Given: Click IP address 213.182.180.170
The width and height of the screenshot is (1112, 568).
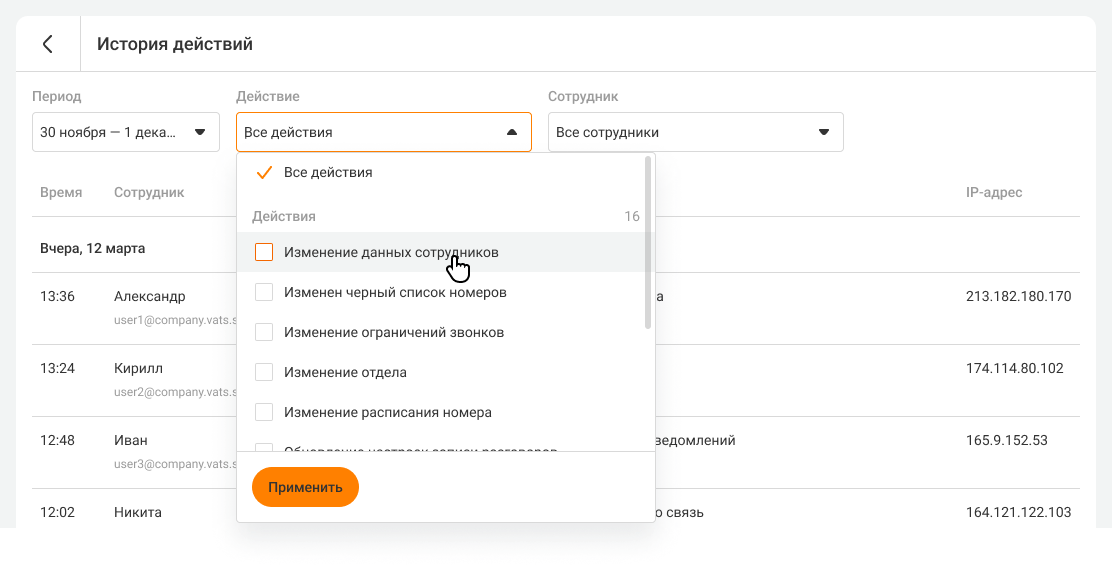Looking at the screenshot, I should coord(1018,297).
